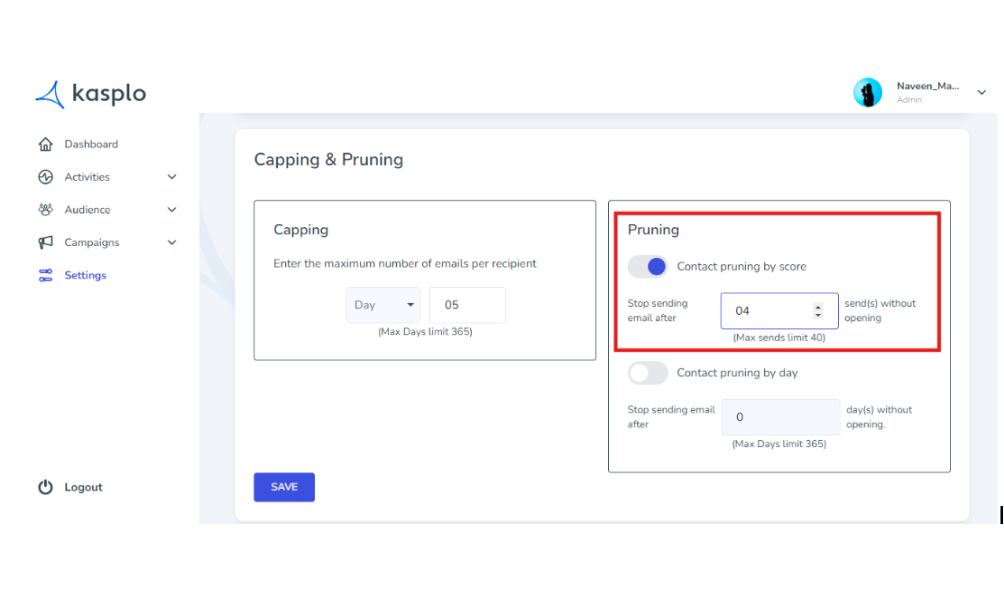Click the kasplo logo
This screenshot has width=1004, height=591.
point(91,94)
